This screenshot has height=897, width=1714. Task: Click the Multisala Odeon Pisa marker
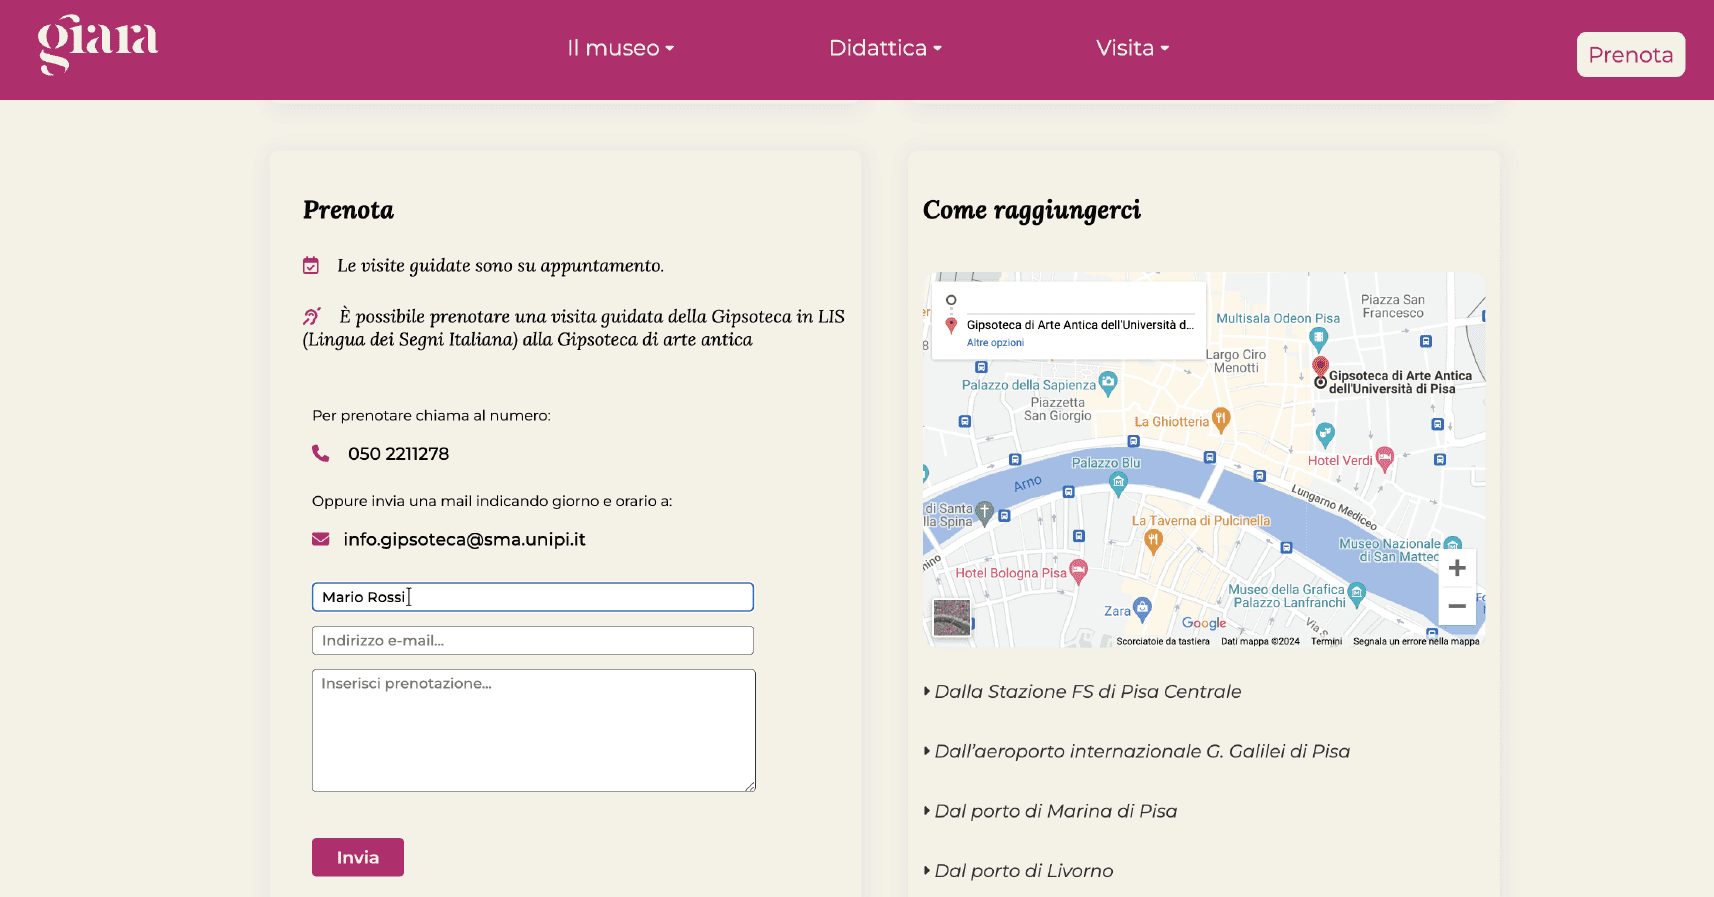pos(1318,337)
